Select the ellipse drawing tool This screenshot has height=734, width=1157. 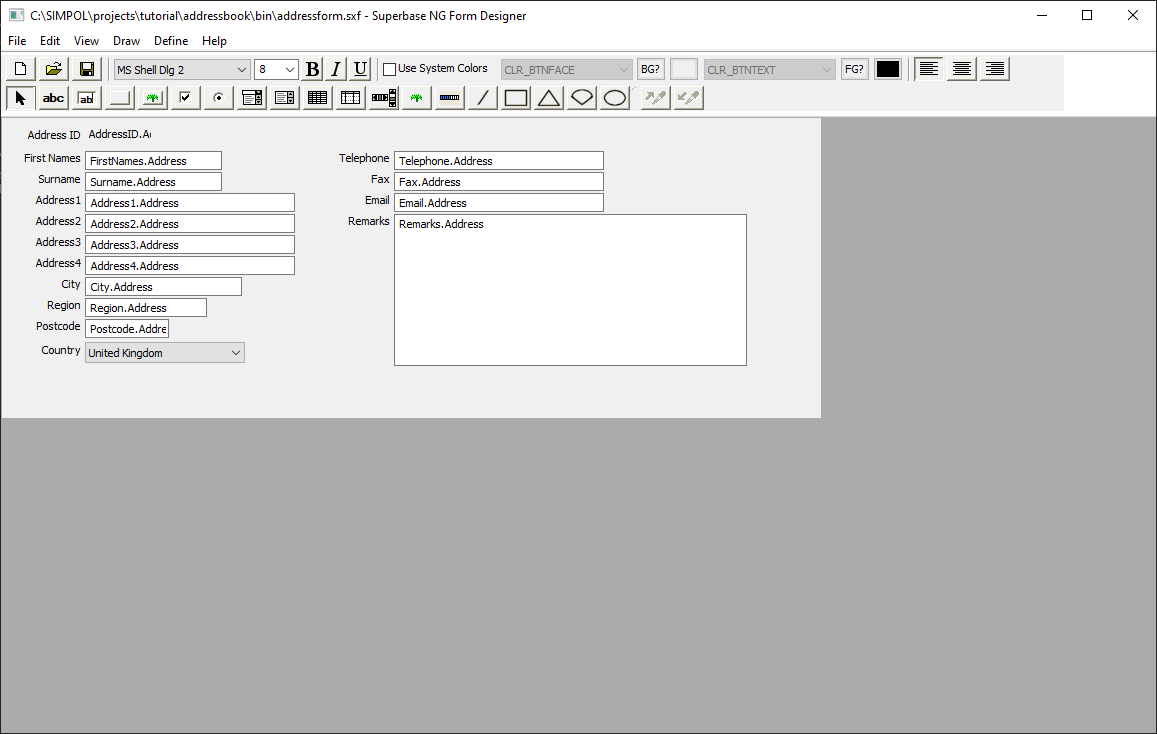(614, 97)
